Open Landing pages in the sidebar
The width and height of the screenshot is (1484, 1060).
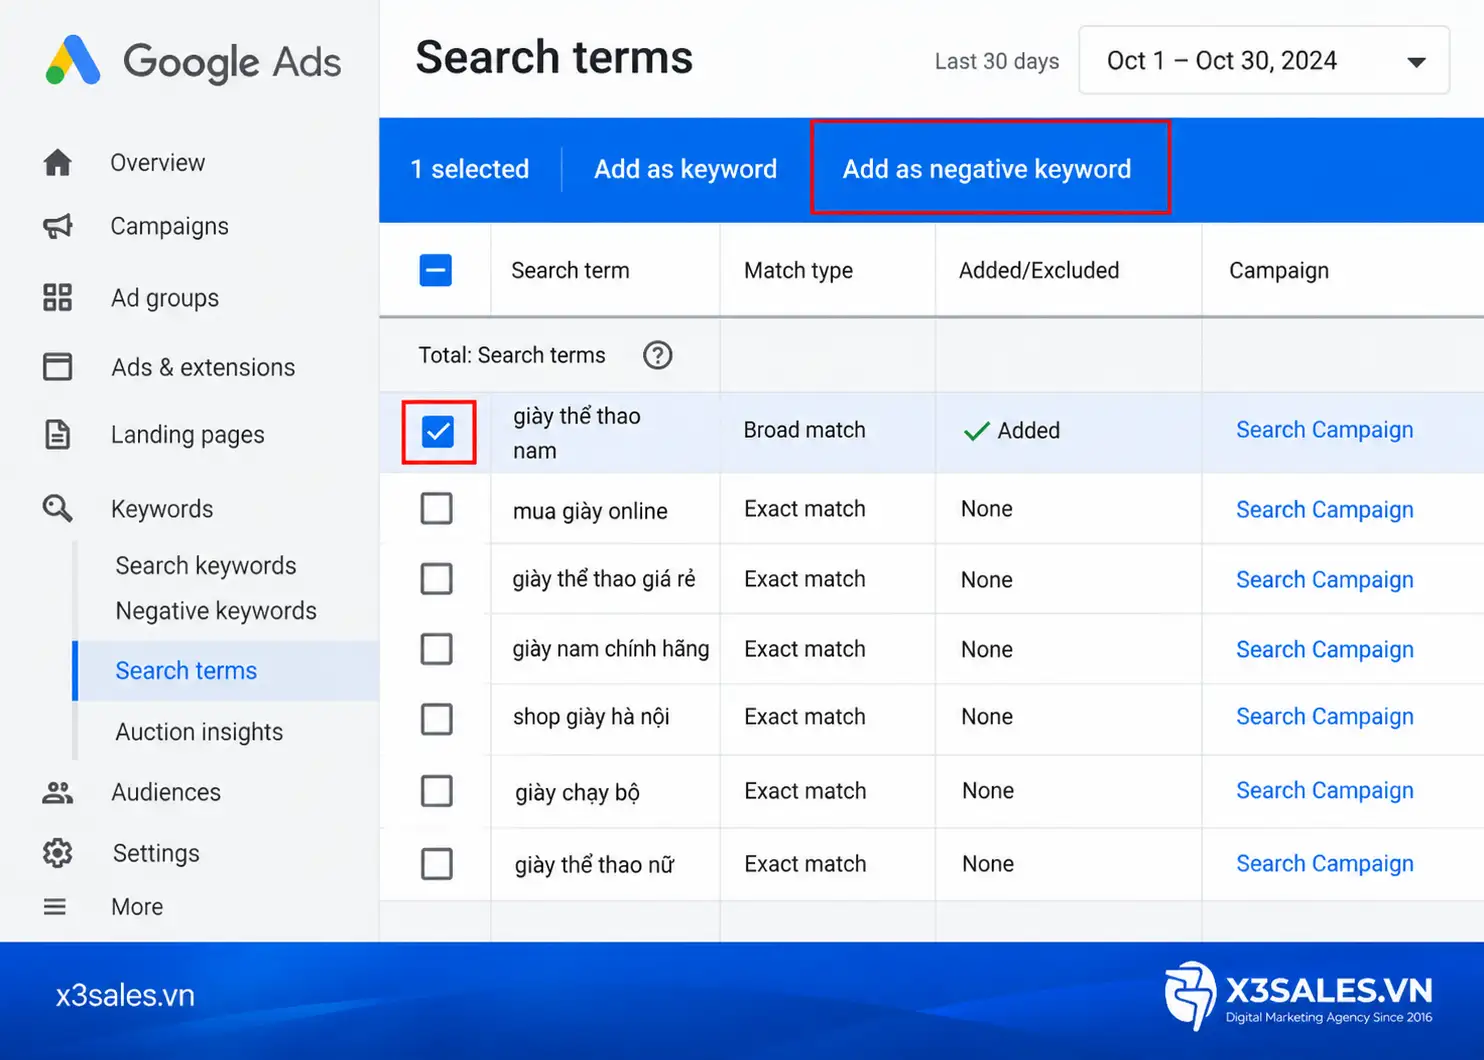(187, 435)
